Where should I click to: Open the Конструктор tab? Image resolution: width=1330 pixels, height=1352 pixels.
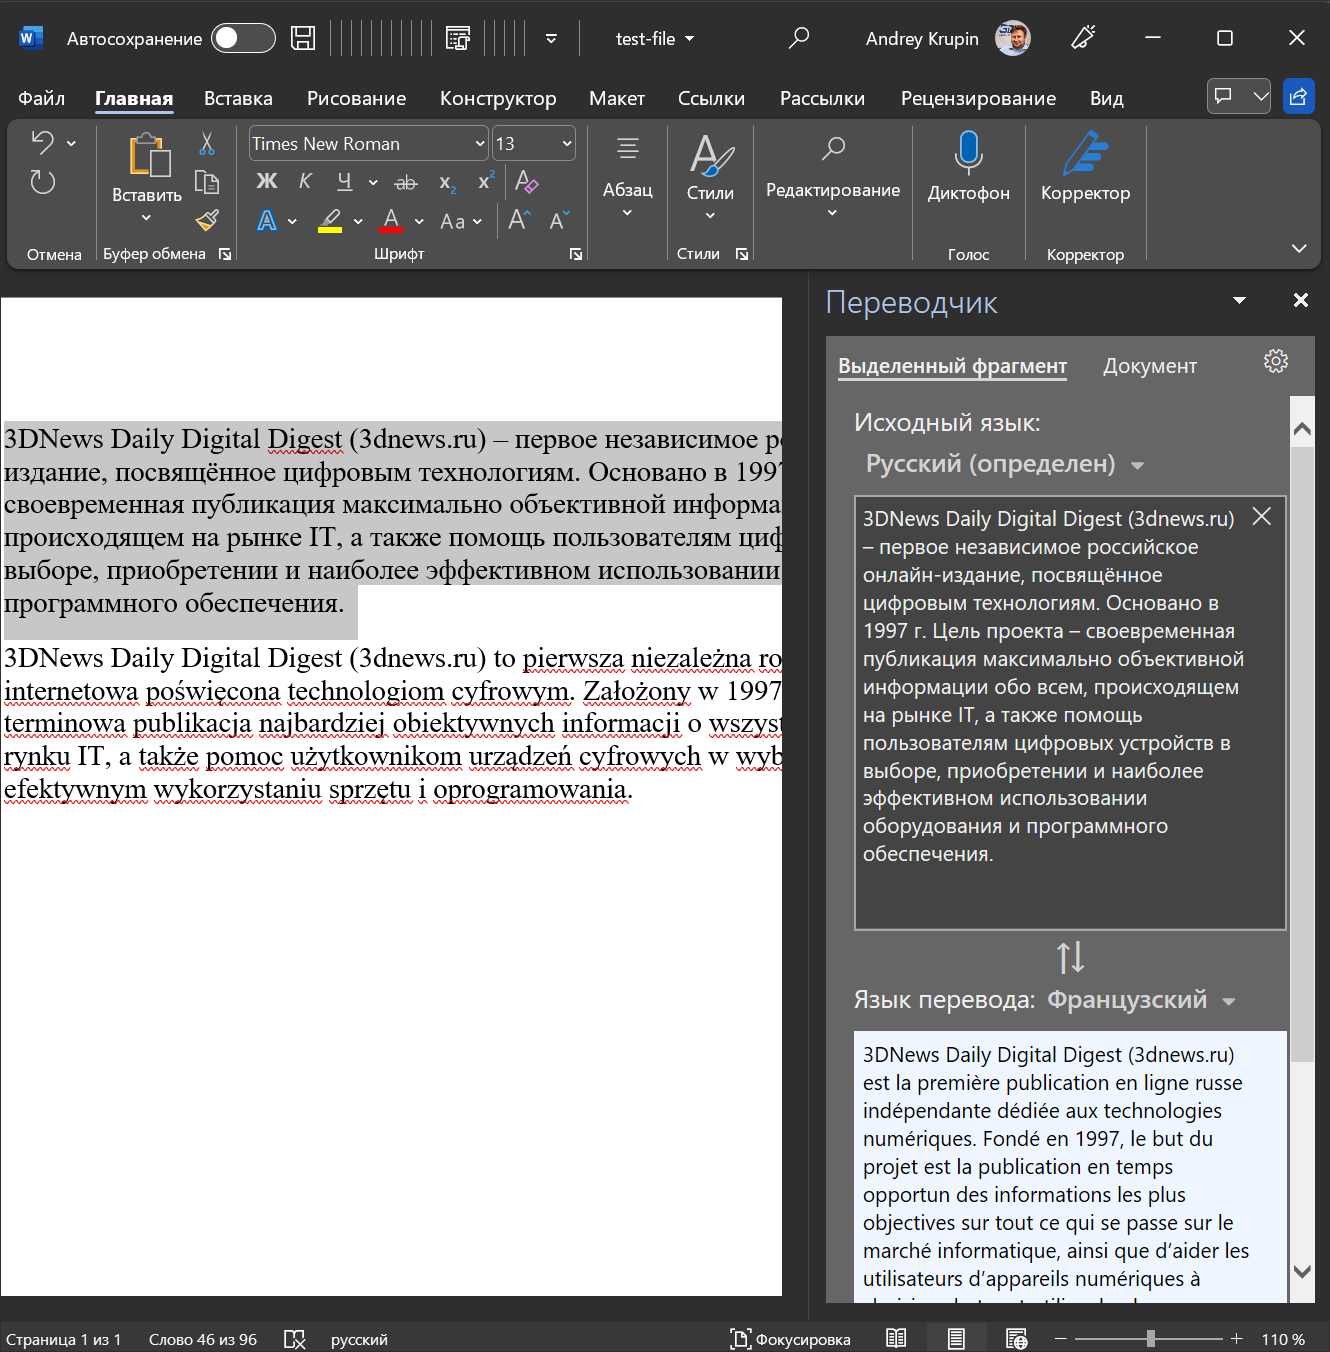[x=498, y=98]
